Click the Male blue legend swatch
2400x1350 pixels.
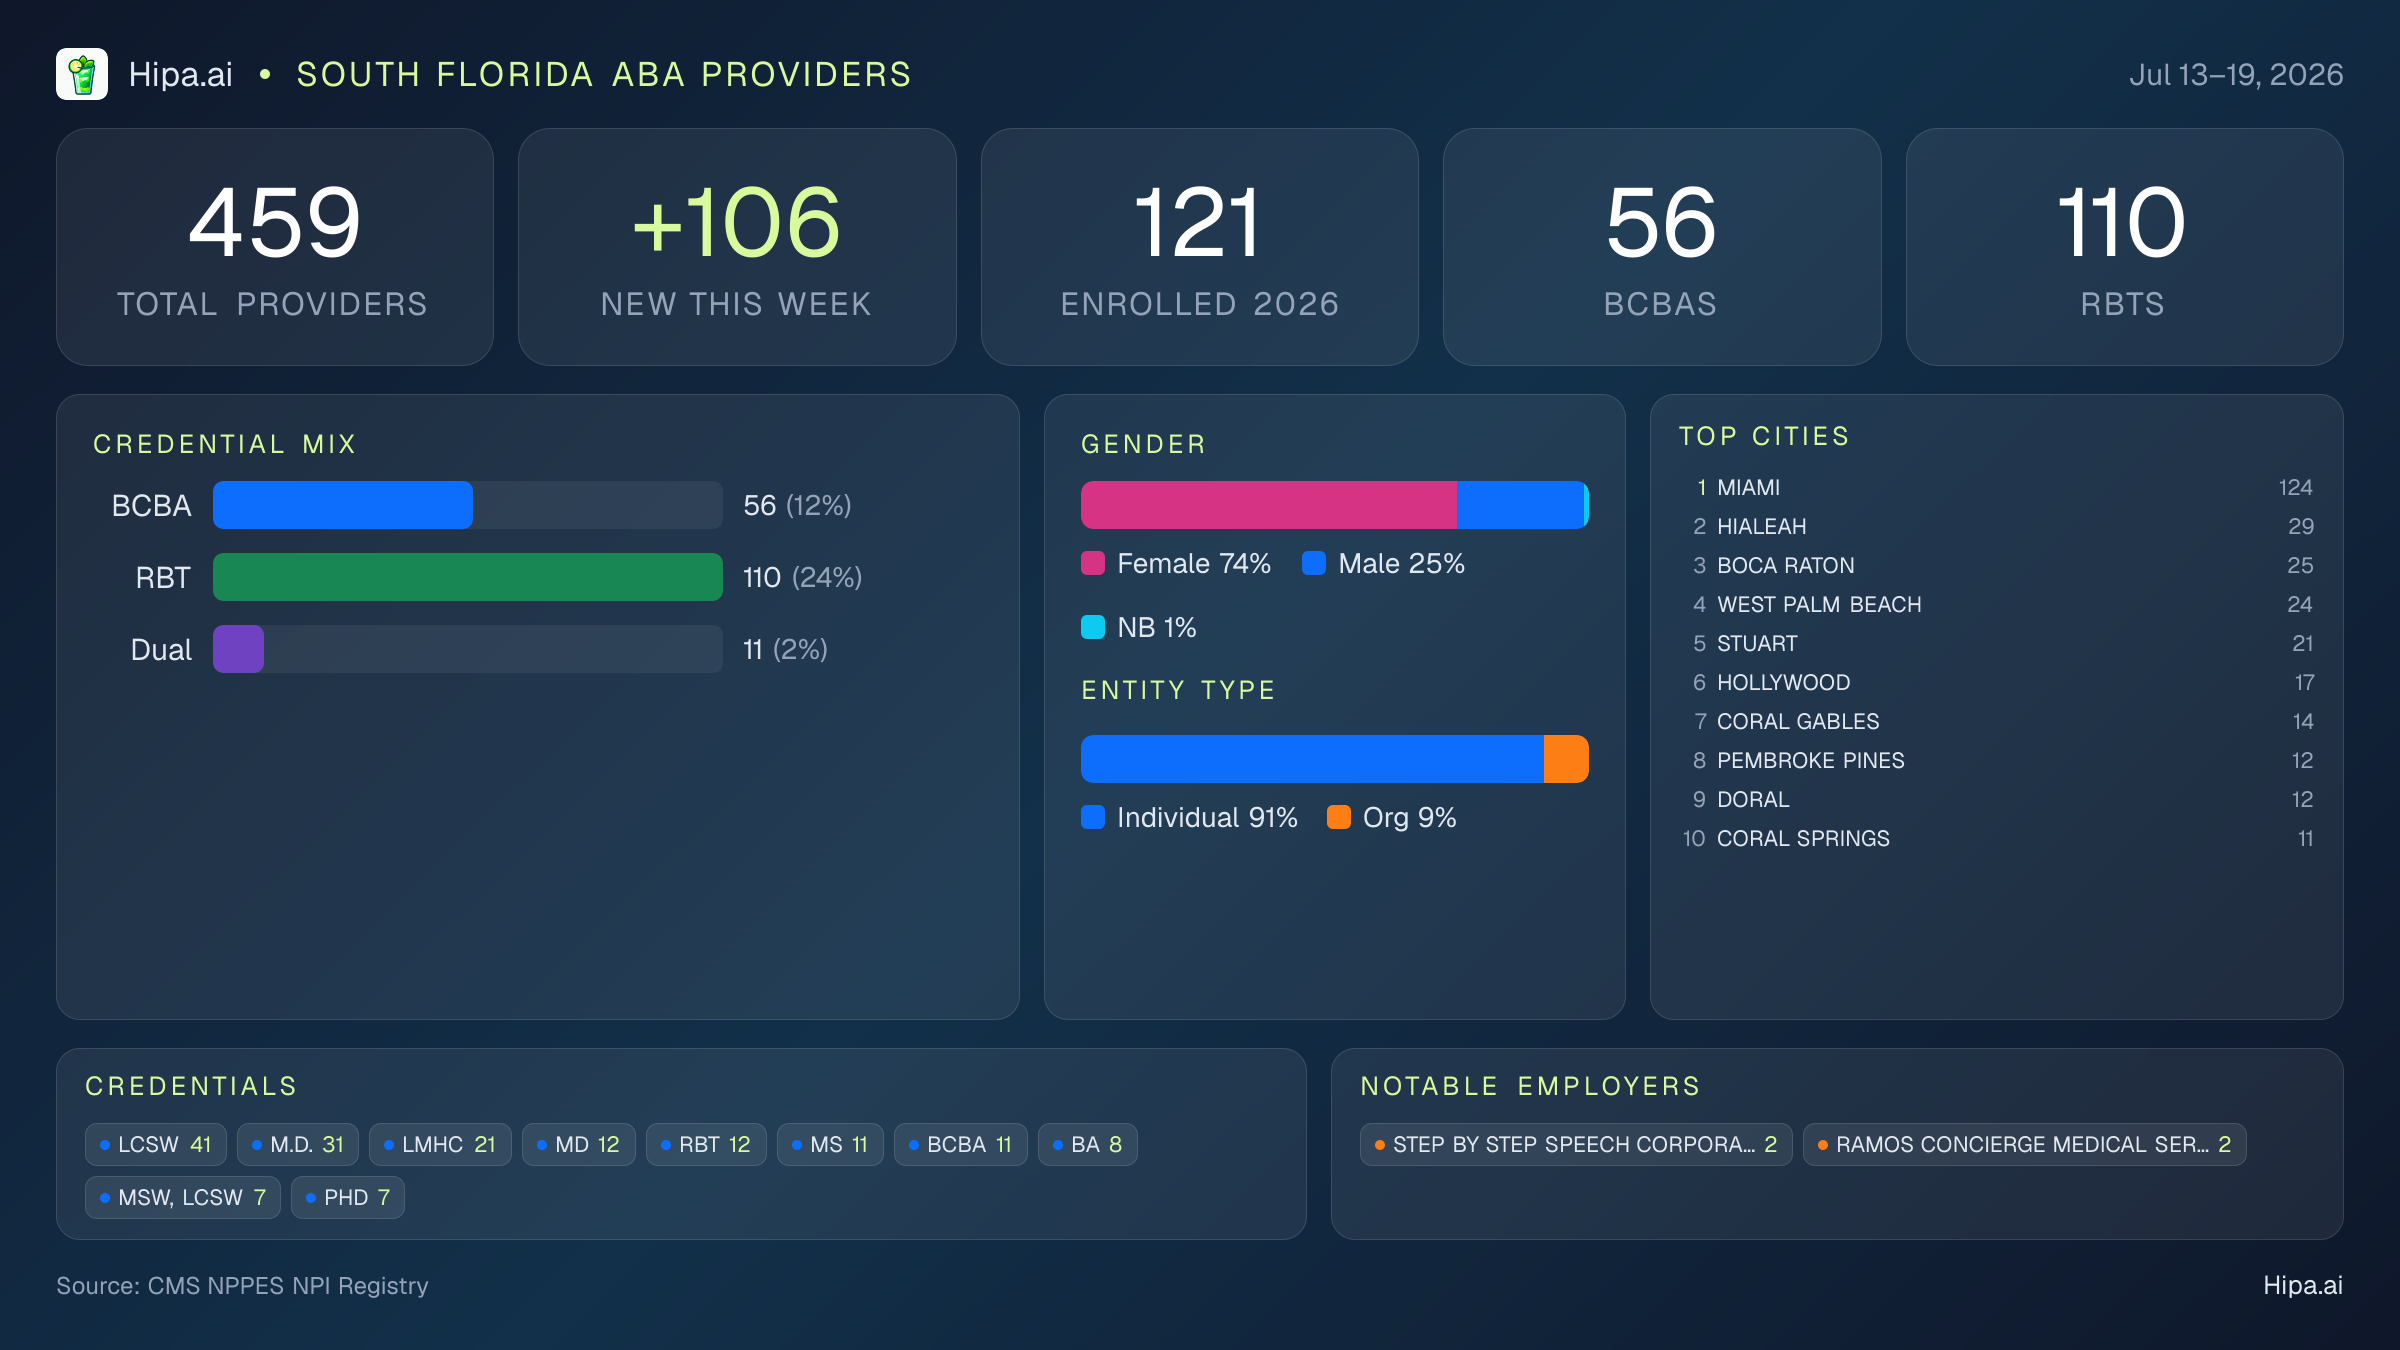point(1314,563)
